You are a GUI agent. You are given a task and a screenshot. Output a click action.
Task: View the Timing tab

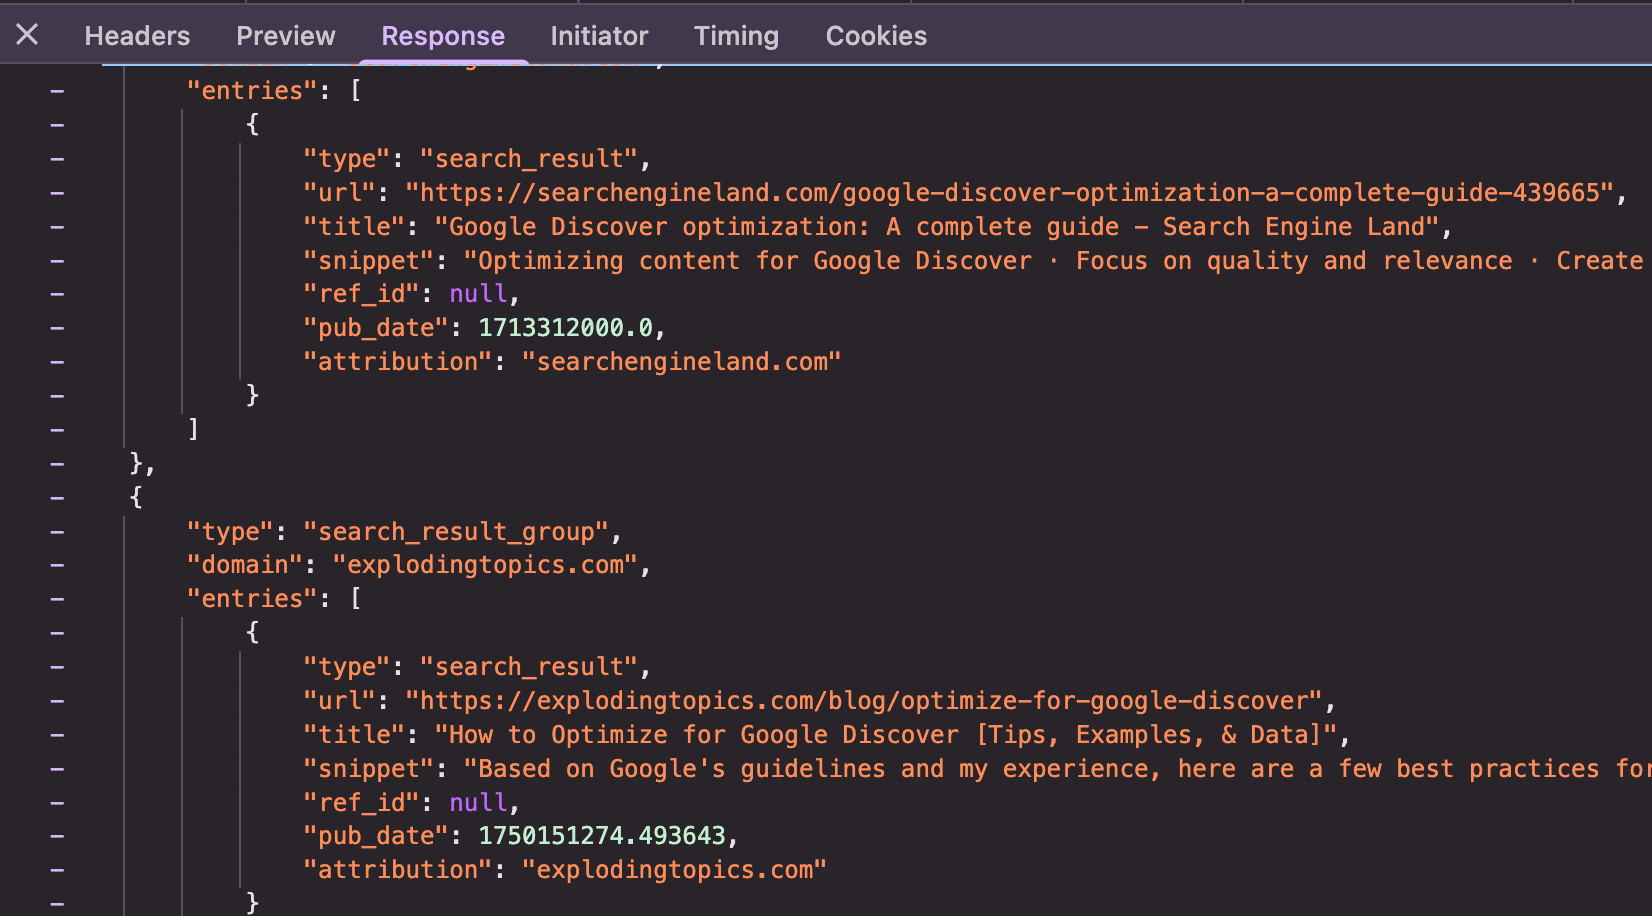[736, 36]
